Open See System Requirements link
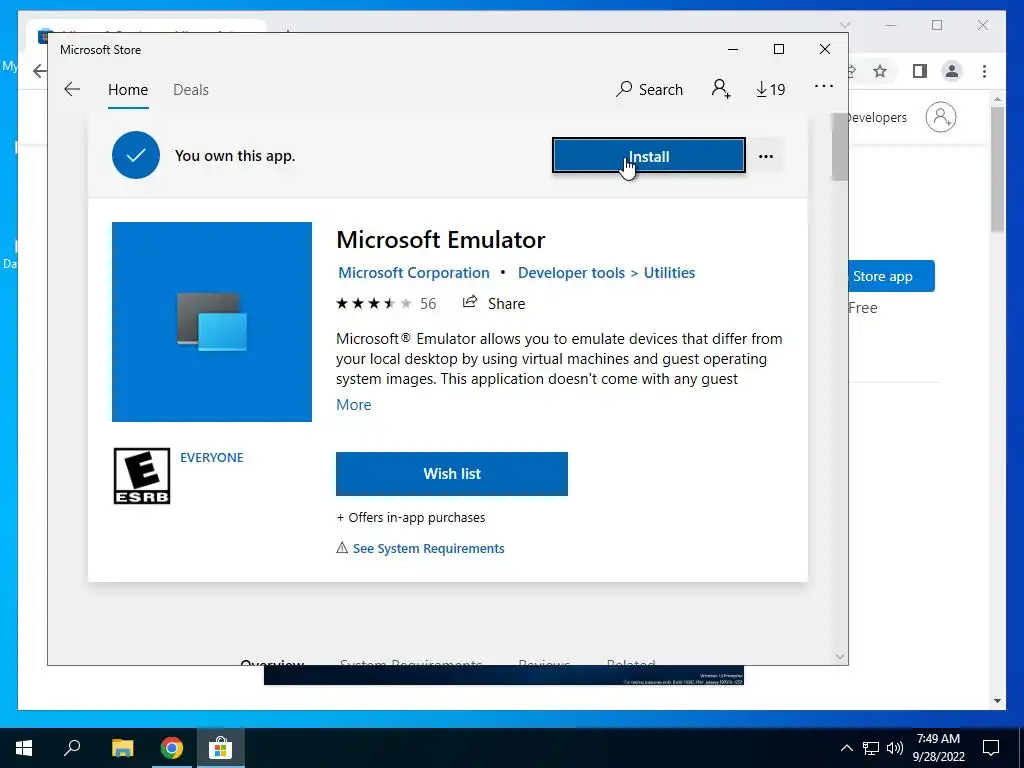Image resolution: width=1024 pixels, height=768 pixels. [428, 549]
